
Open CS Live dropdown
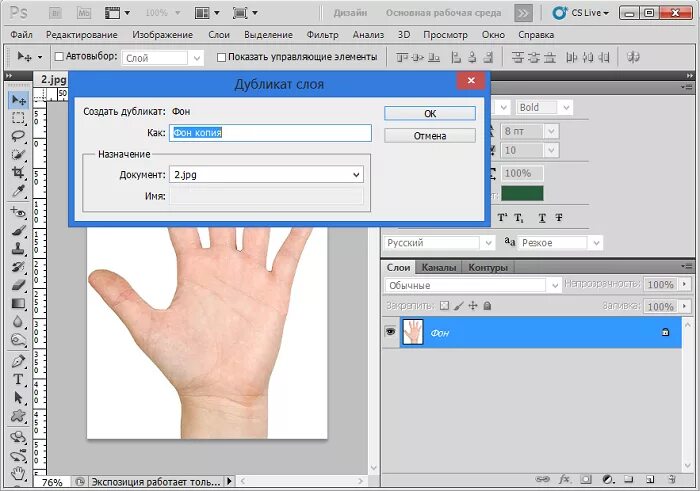581,13
